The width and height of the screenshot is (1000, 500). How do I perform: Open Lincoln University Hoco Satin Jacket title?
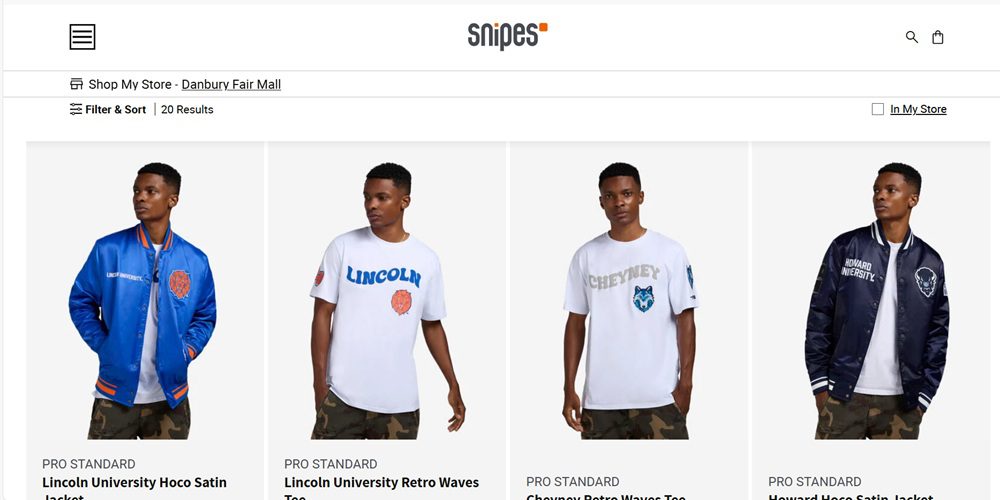[x=135, y=489]
